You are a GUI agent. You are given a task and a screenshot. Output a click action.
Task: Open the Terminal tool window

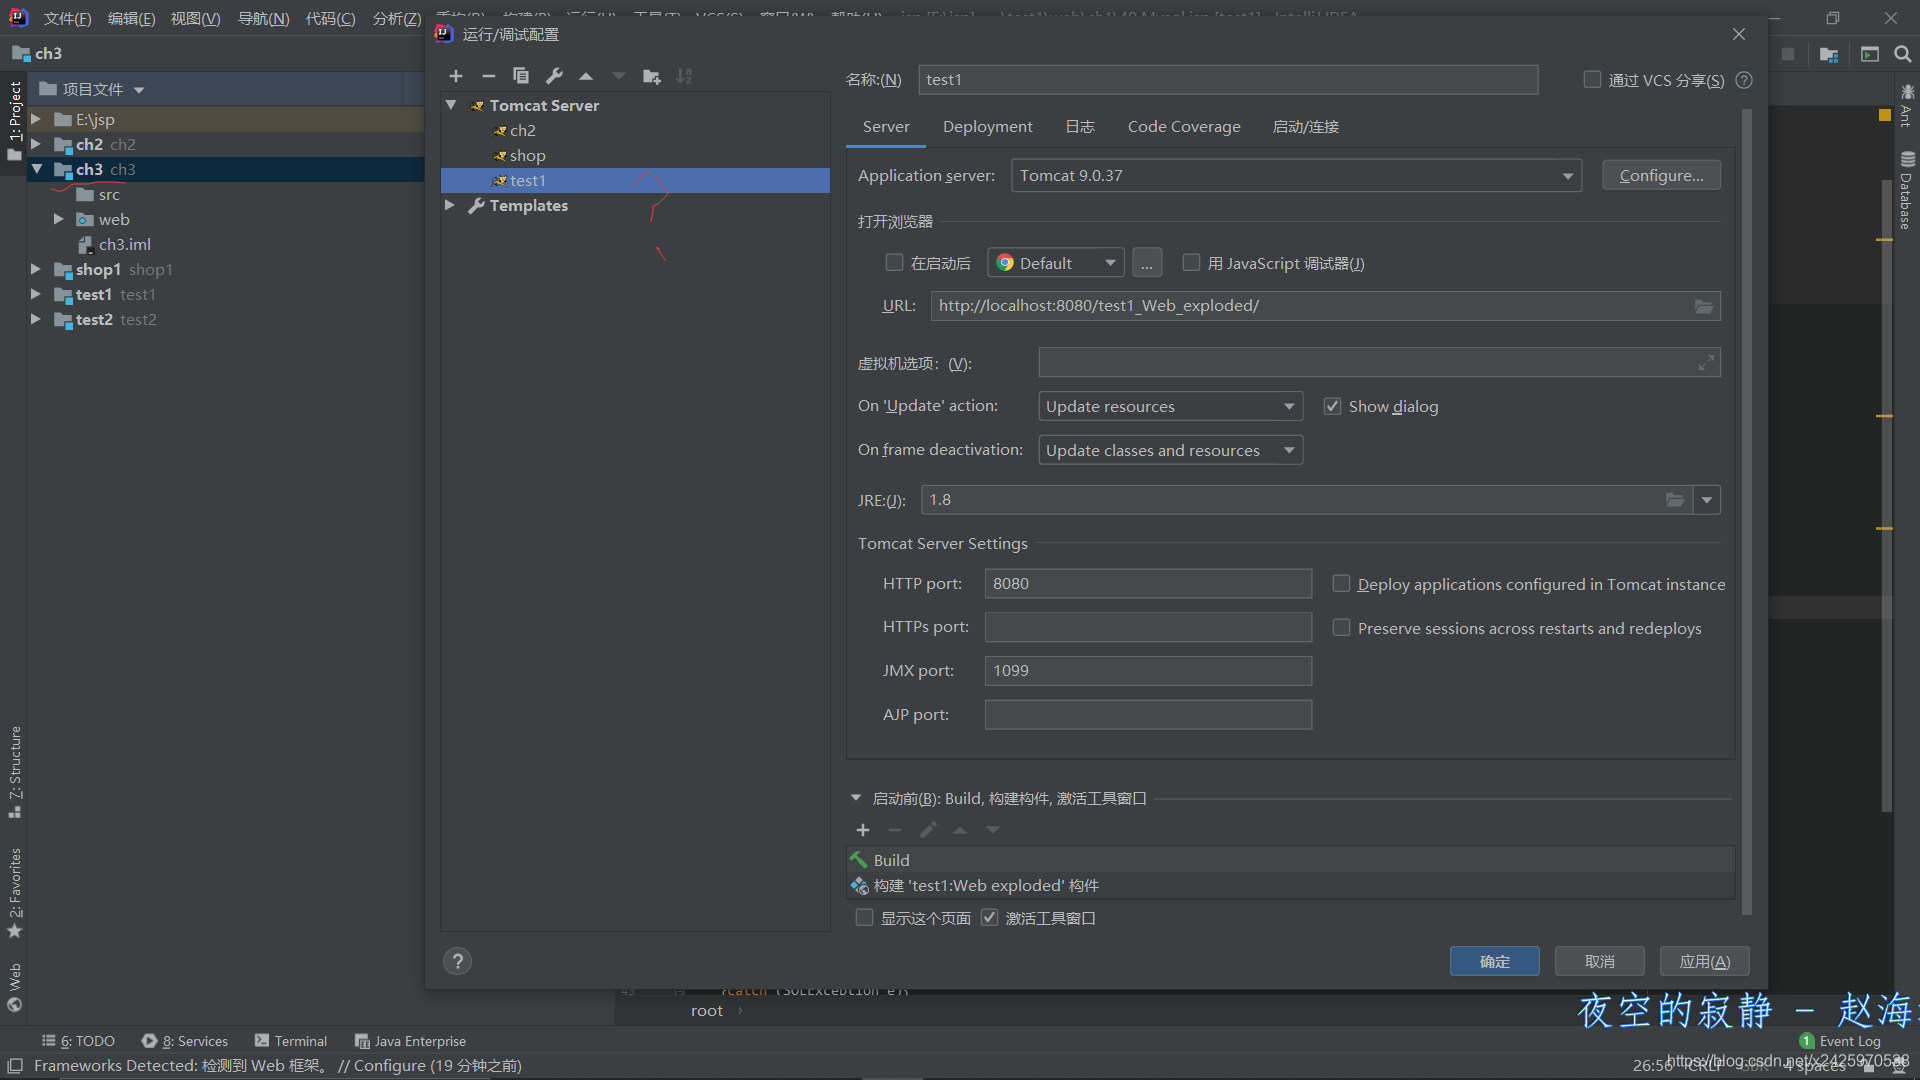[x=291, y=1041]
